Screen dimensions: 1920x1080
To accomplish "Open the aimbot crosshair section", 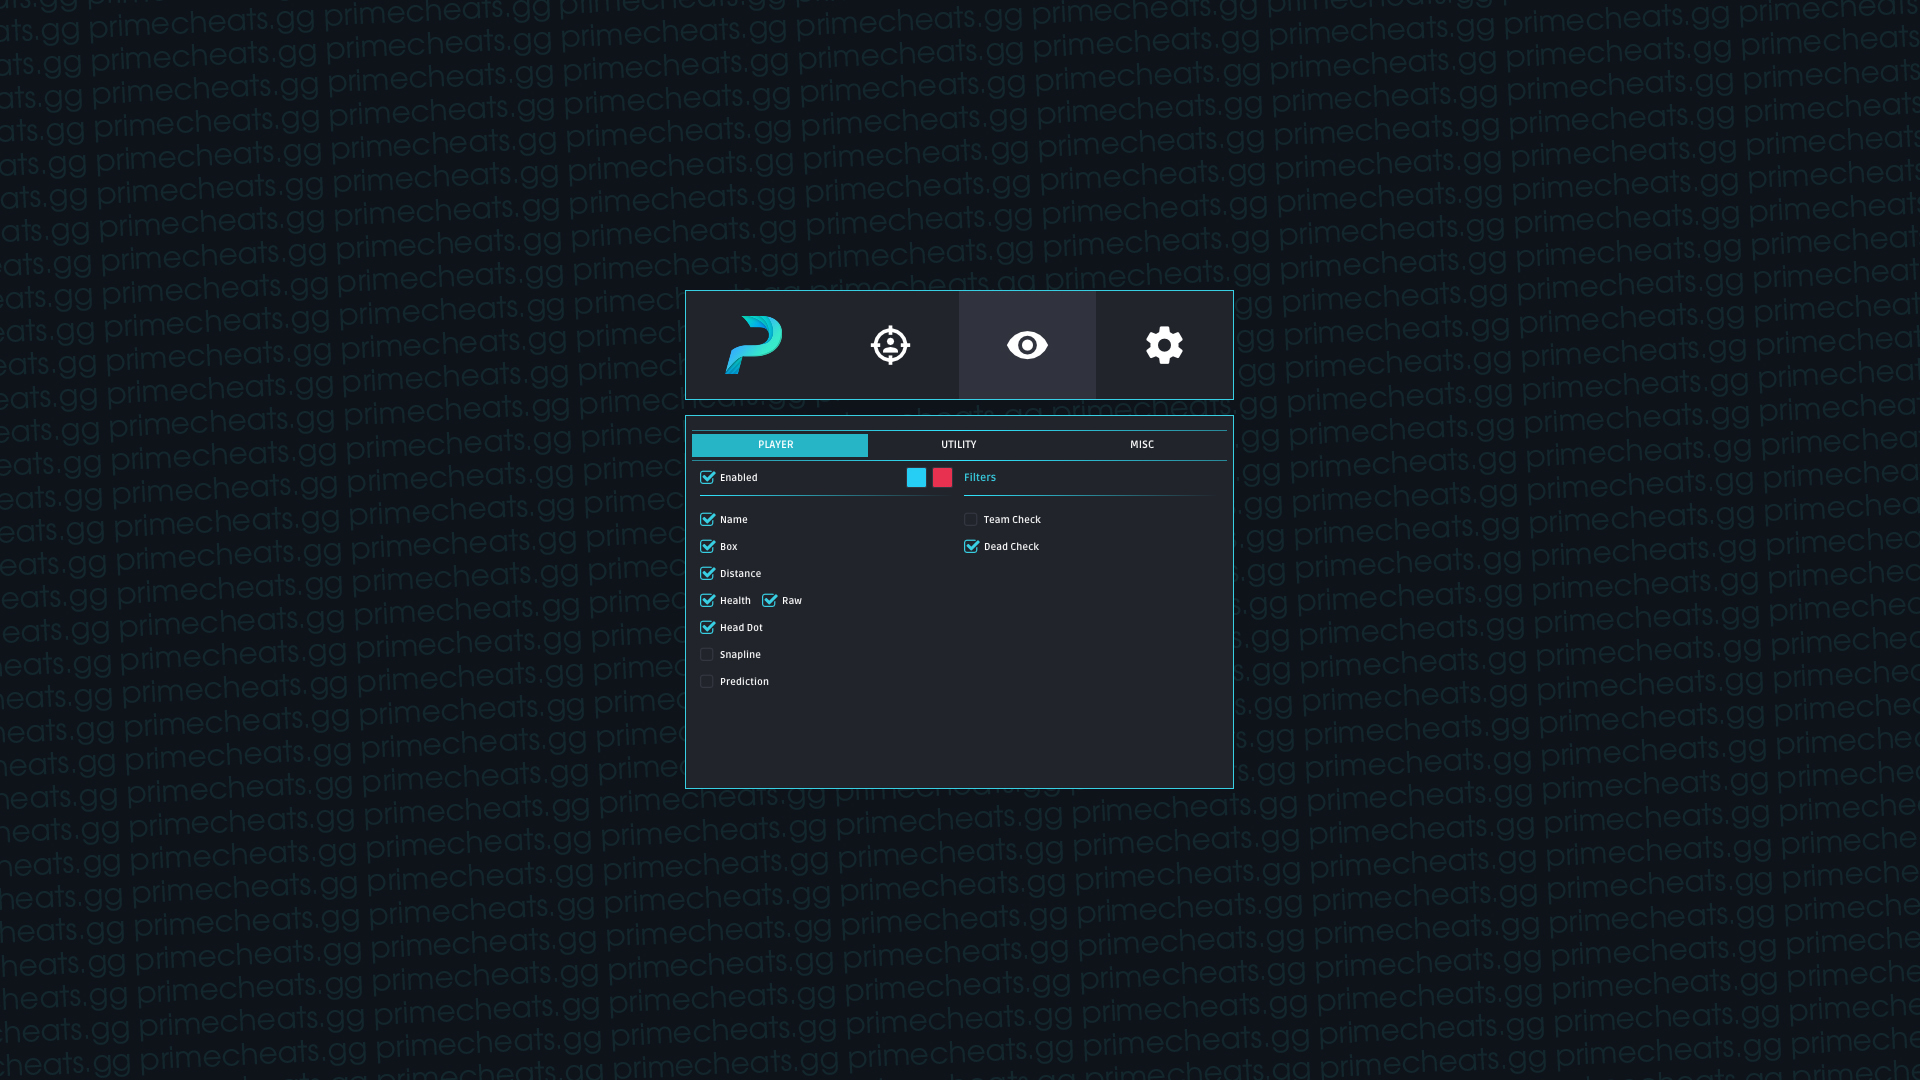I will point(890,345).
